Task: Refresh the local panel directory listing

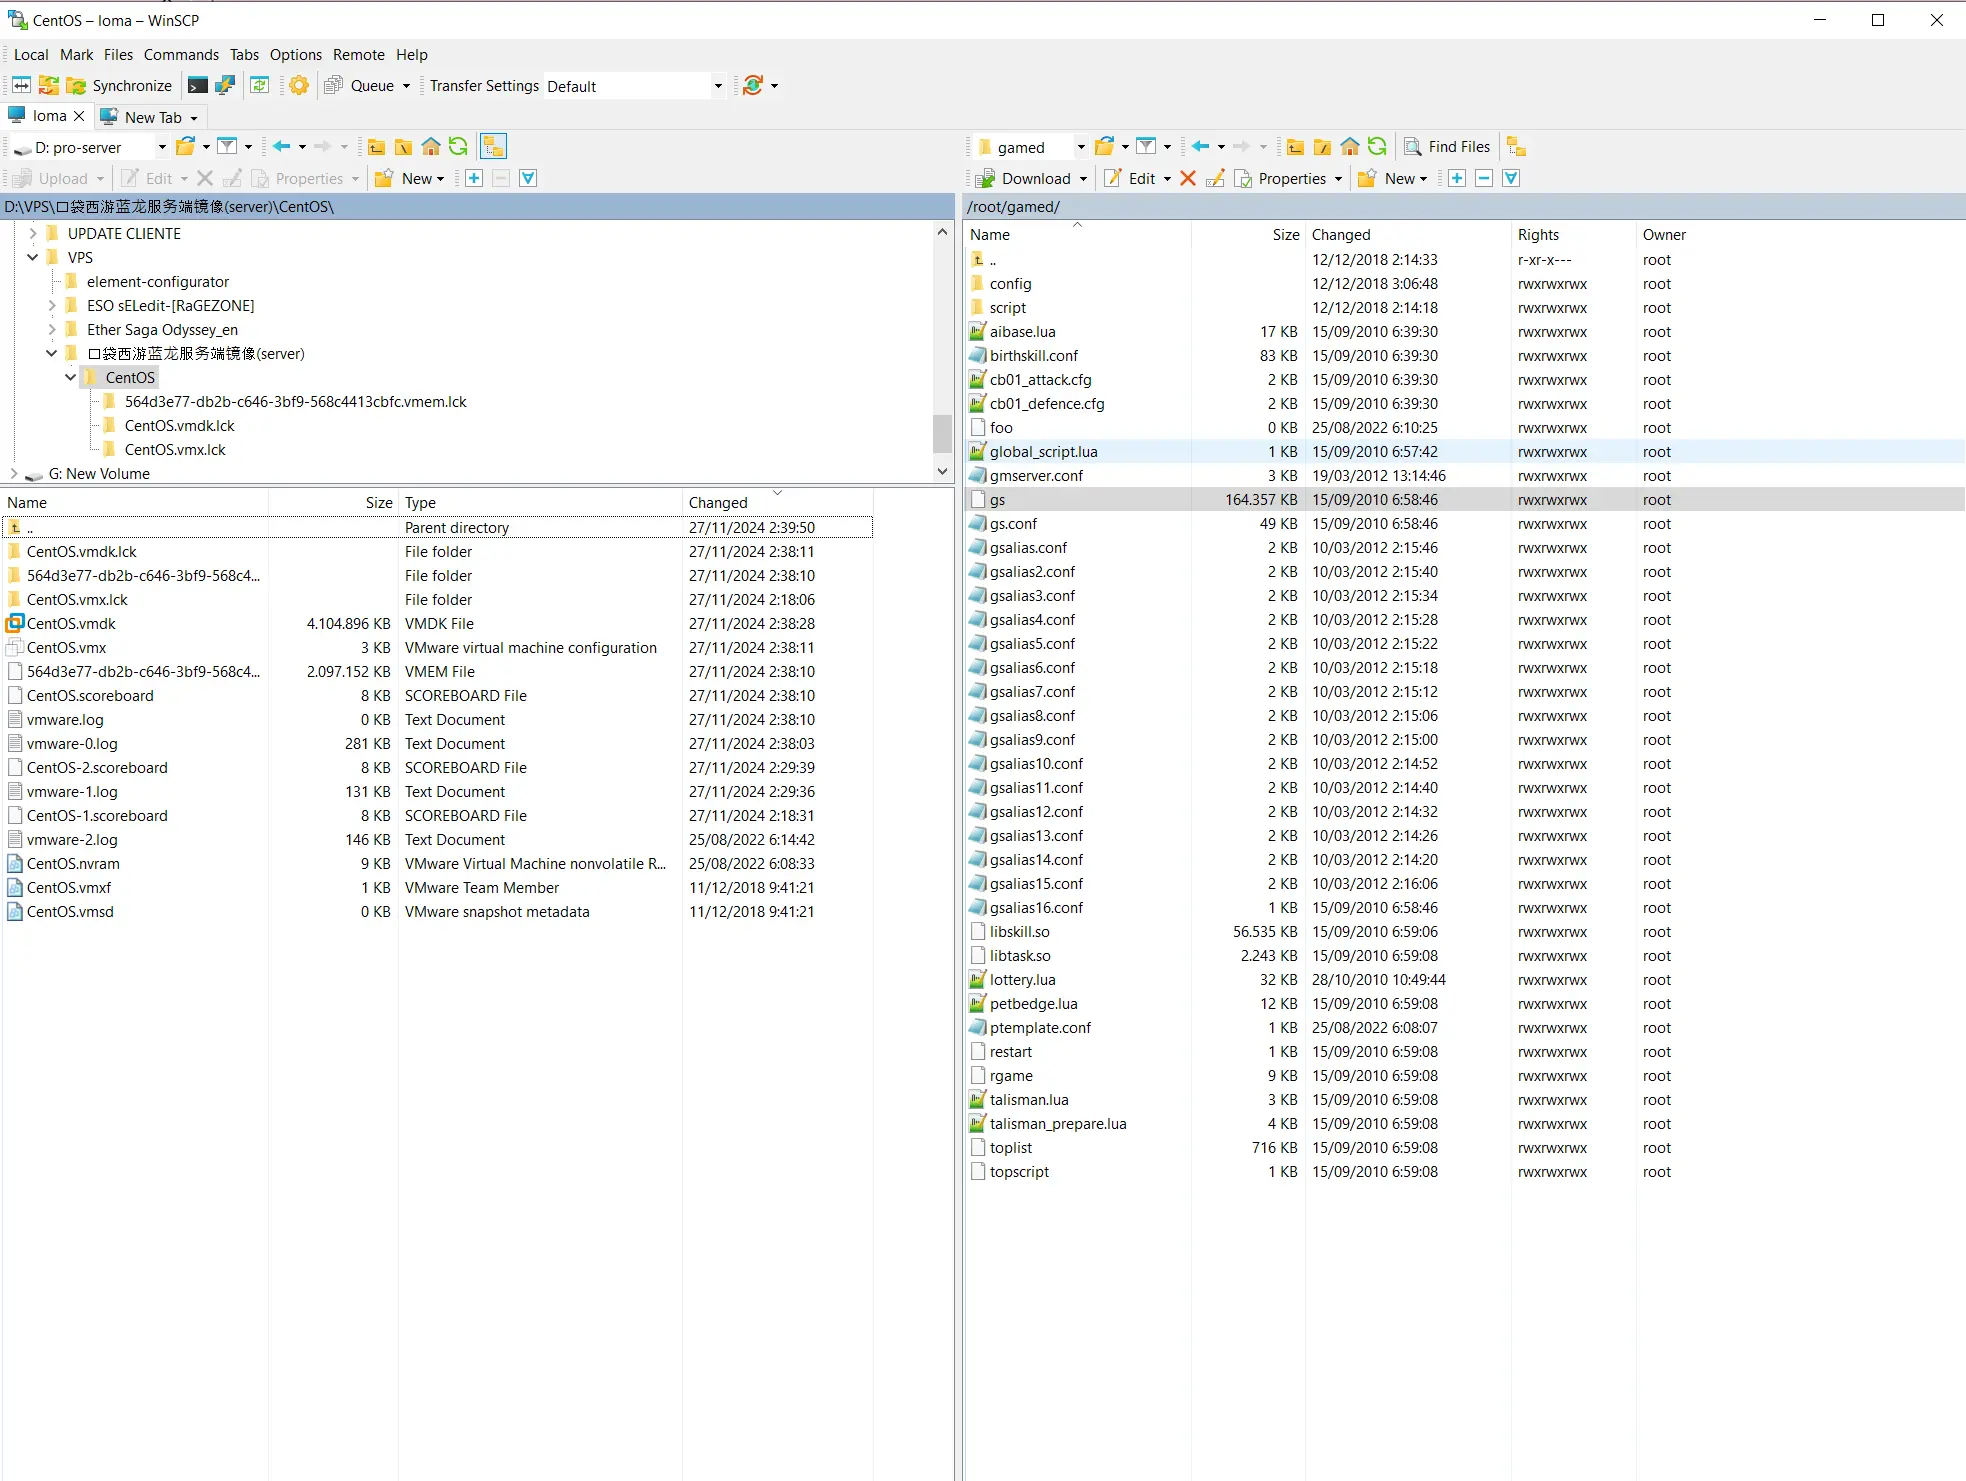Action: click(458, 147)
